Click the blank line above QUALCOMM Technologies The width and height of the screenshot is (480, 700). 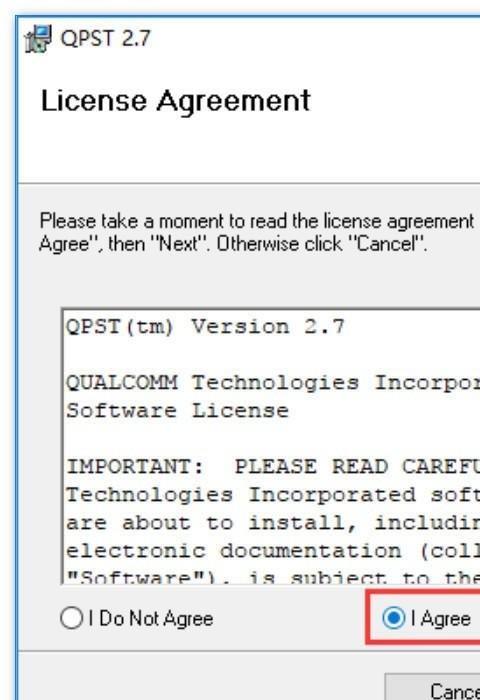click(273, 355)
